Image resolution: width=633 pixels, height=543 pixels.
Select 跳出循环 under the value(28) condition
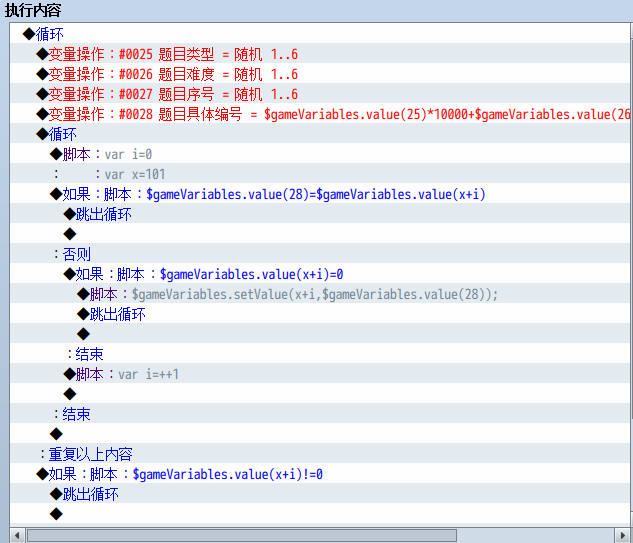319,214
